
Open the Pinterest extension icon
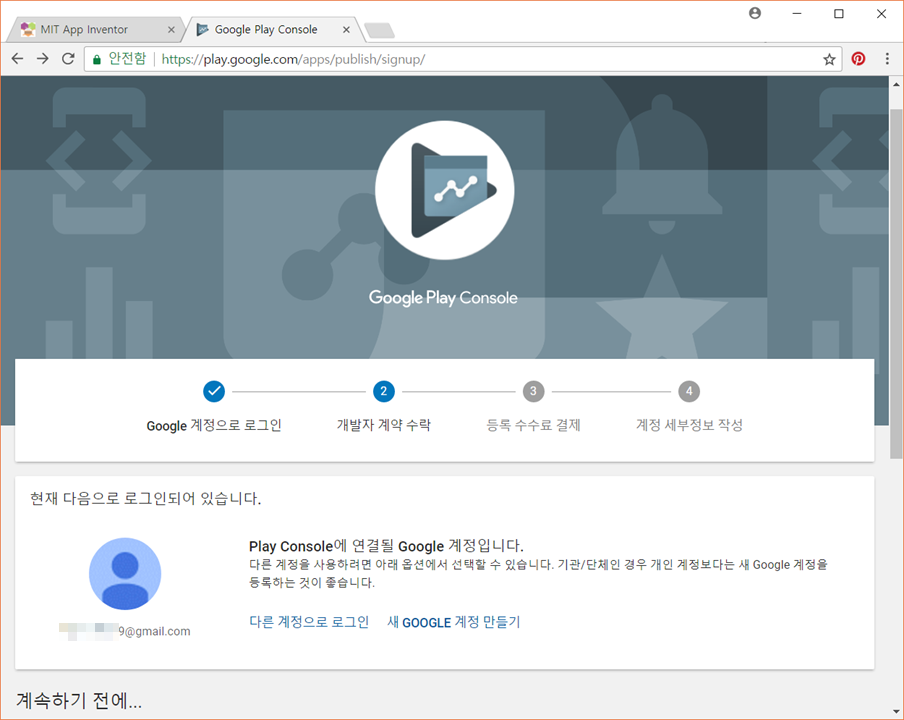(x=858, y=59)
